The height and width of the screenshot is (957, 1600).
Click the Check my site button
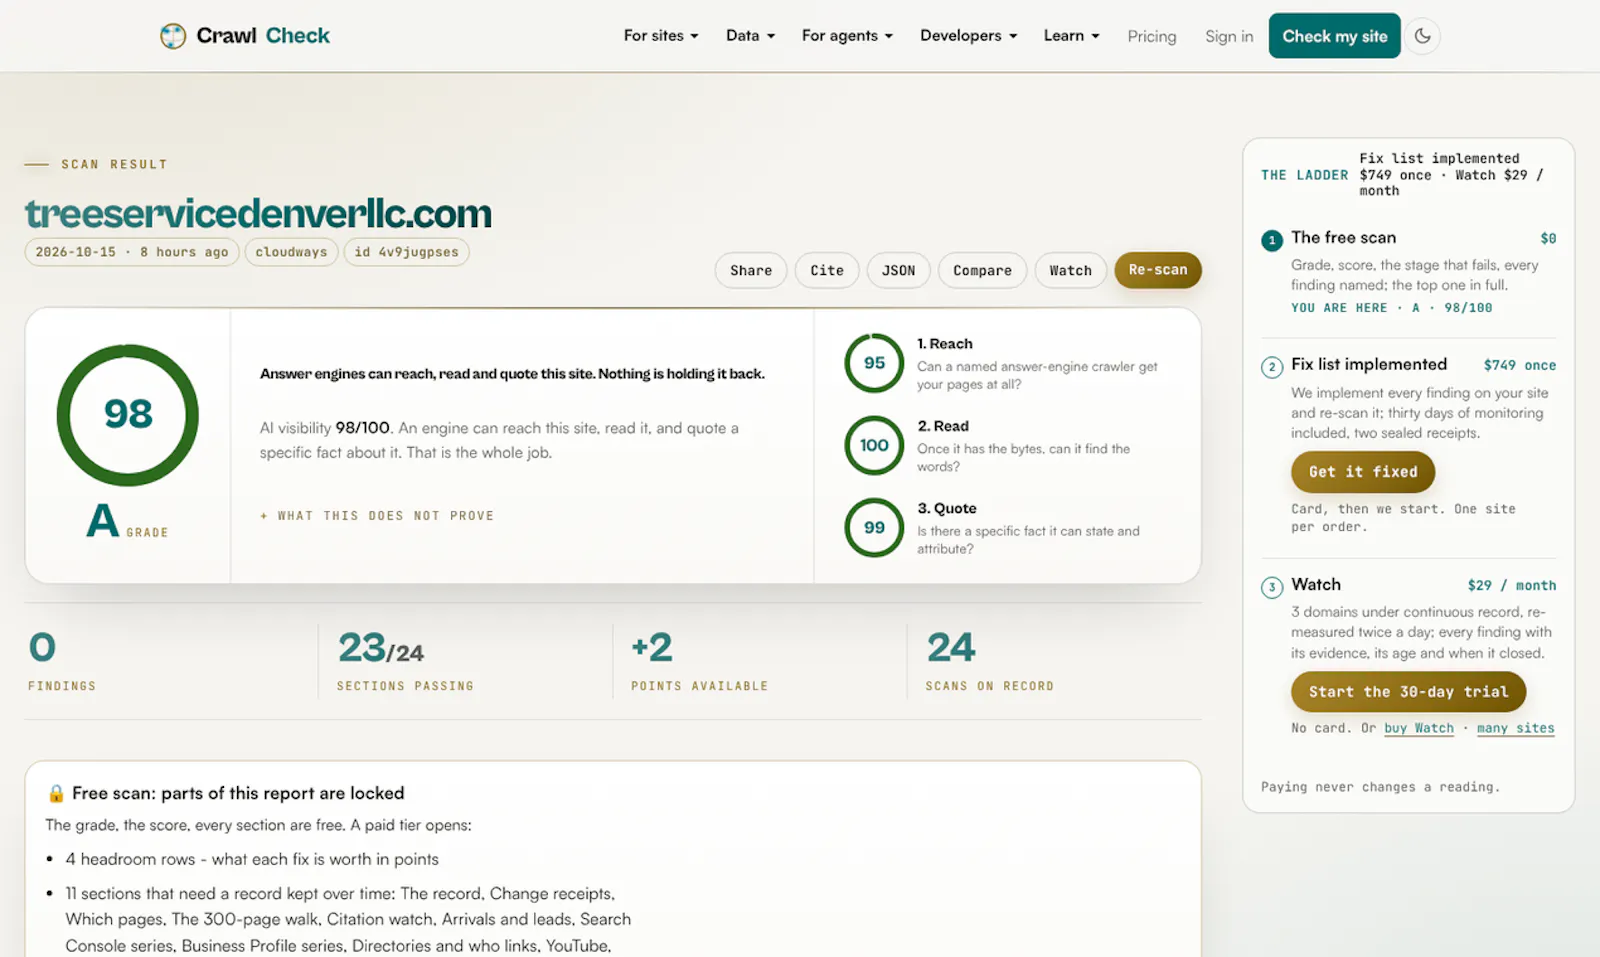click(x=1335, y=36)
